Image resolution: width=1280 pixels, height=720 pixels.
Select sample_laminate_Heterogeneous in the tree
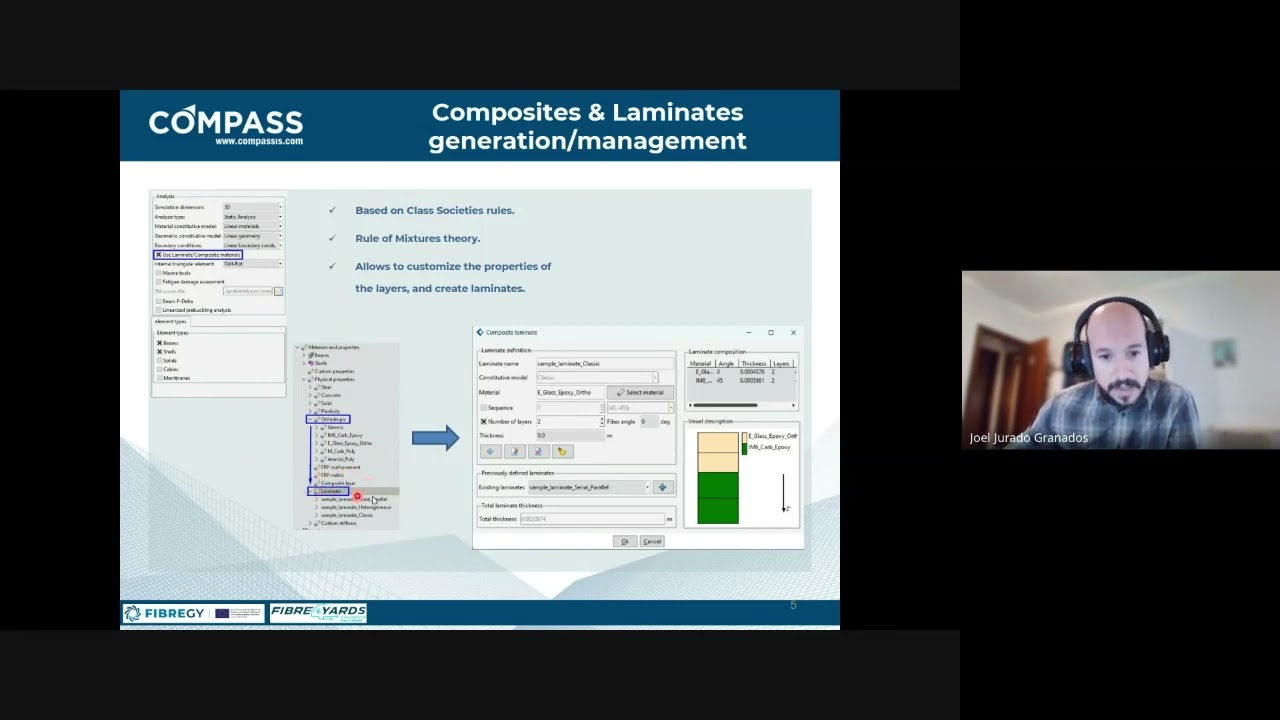point(356,507)
